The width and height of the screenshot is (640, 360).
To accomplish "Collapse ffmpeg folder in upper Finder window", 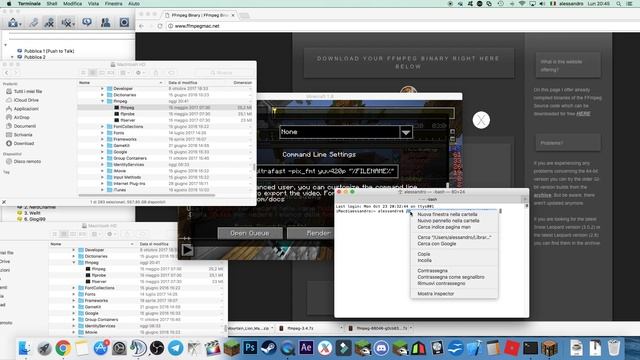I will pos(102,101).
